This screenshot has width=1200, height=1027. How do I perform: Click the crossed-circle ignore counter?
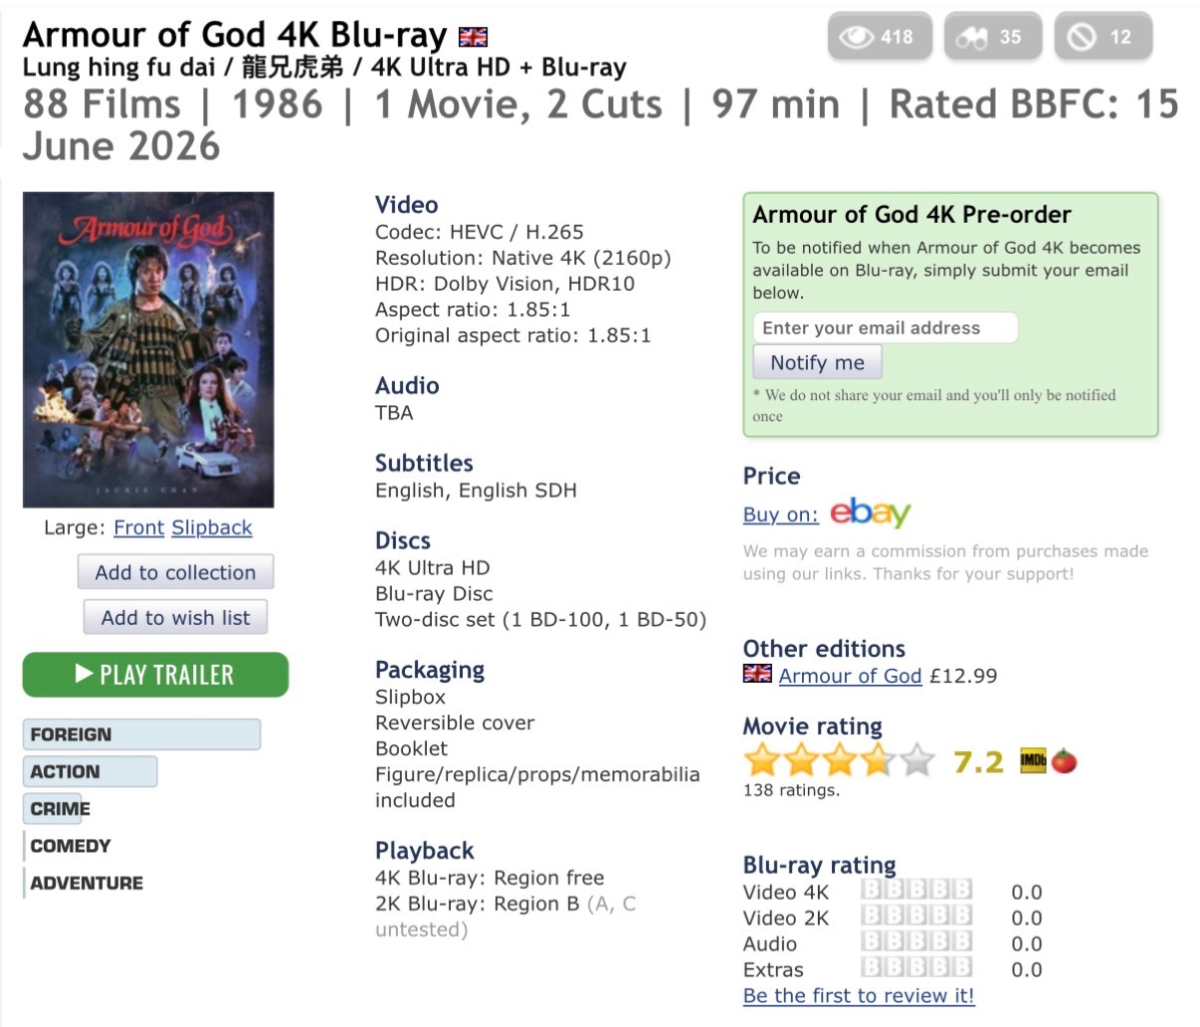(x=1102, y=37)
